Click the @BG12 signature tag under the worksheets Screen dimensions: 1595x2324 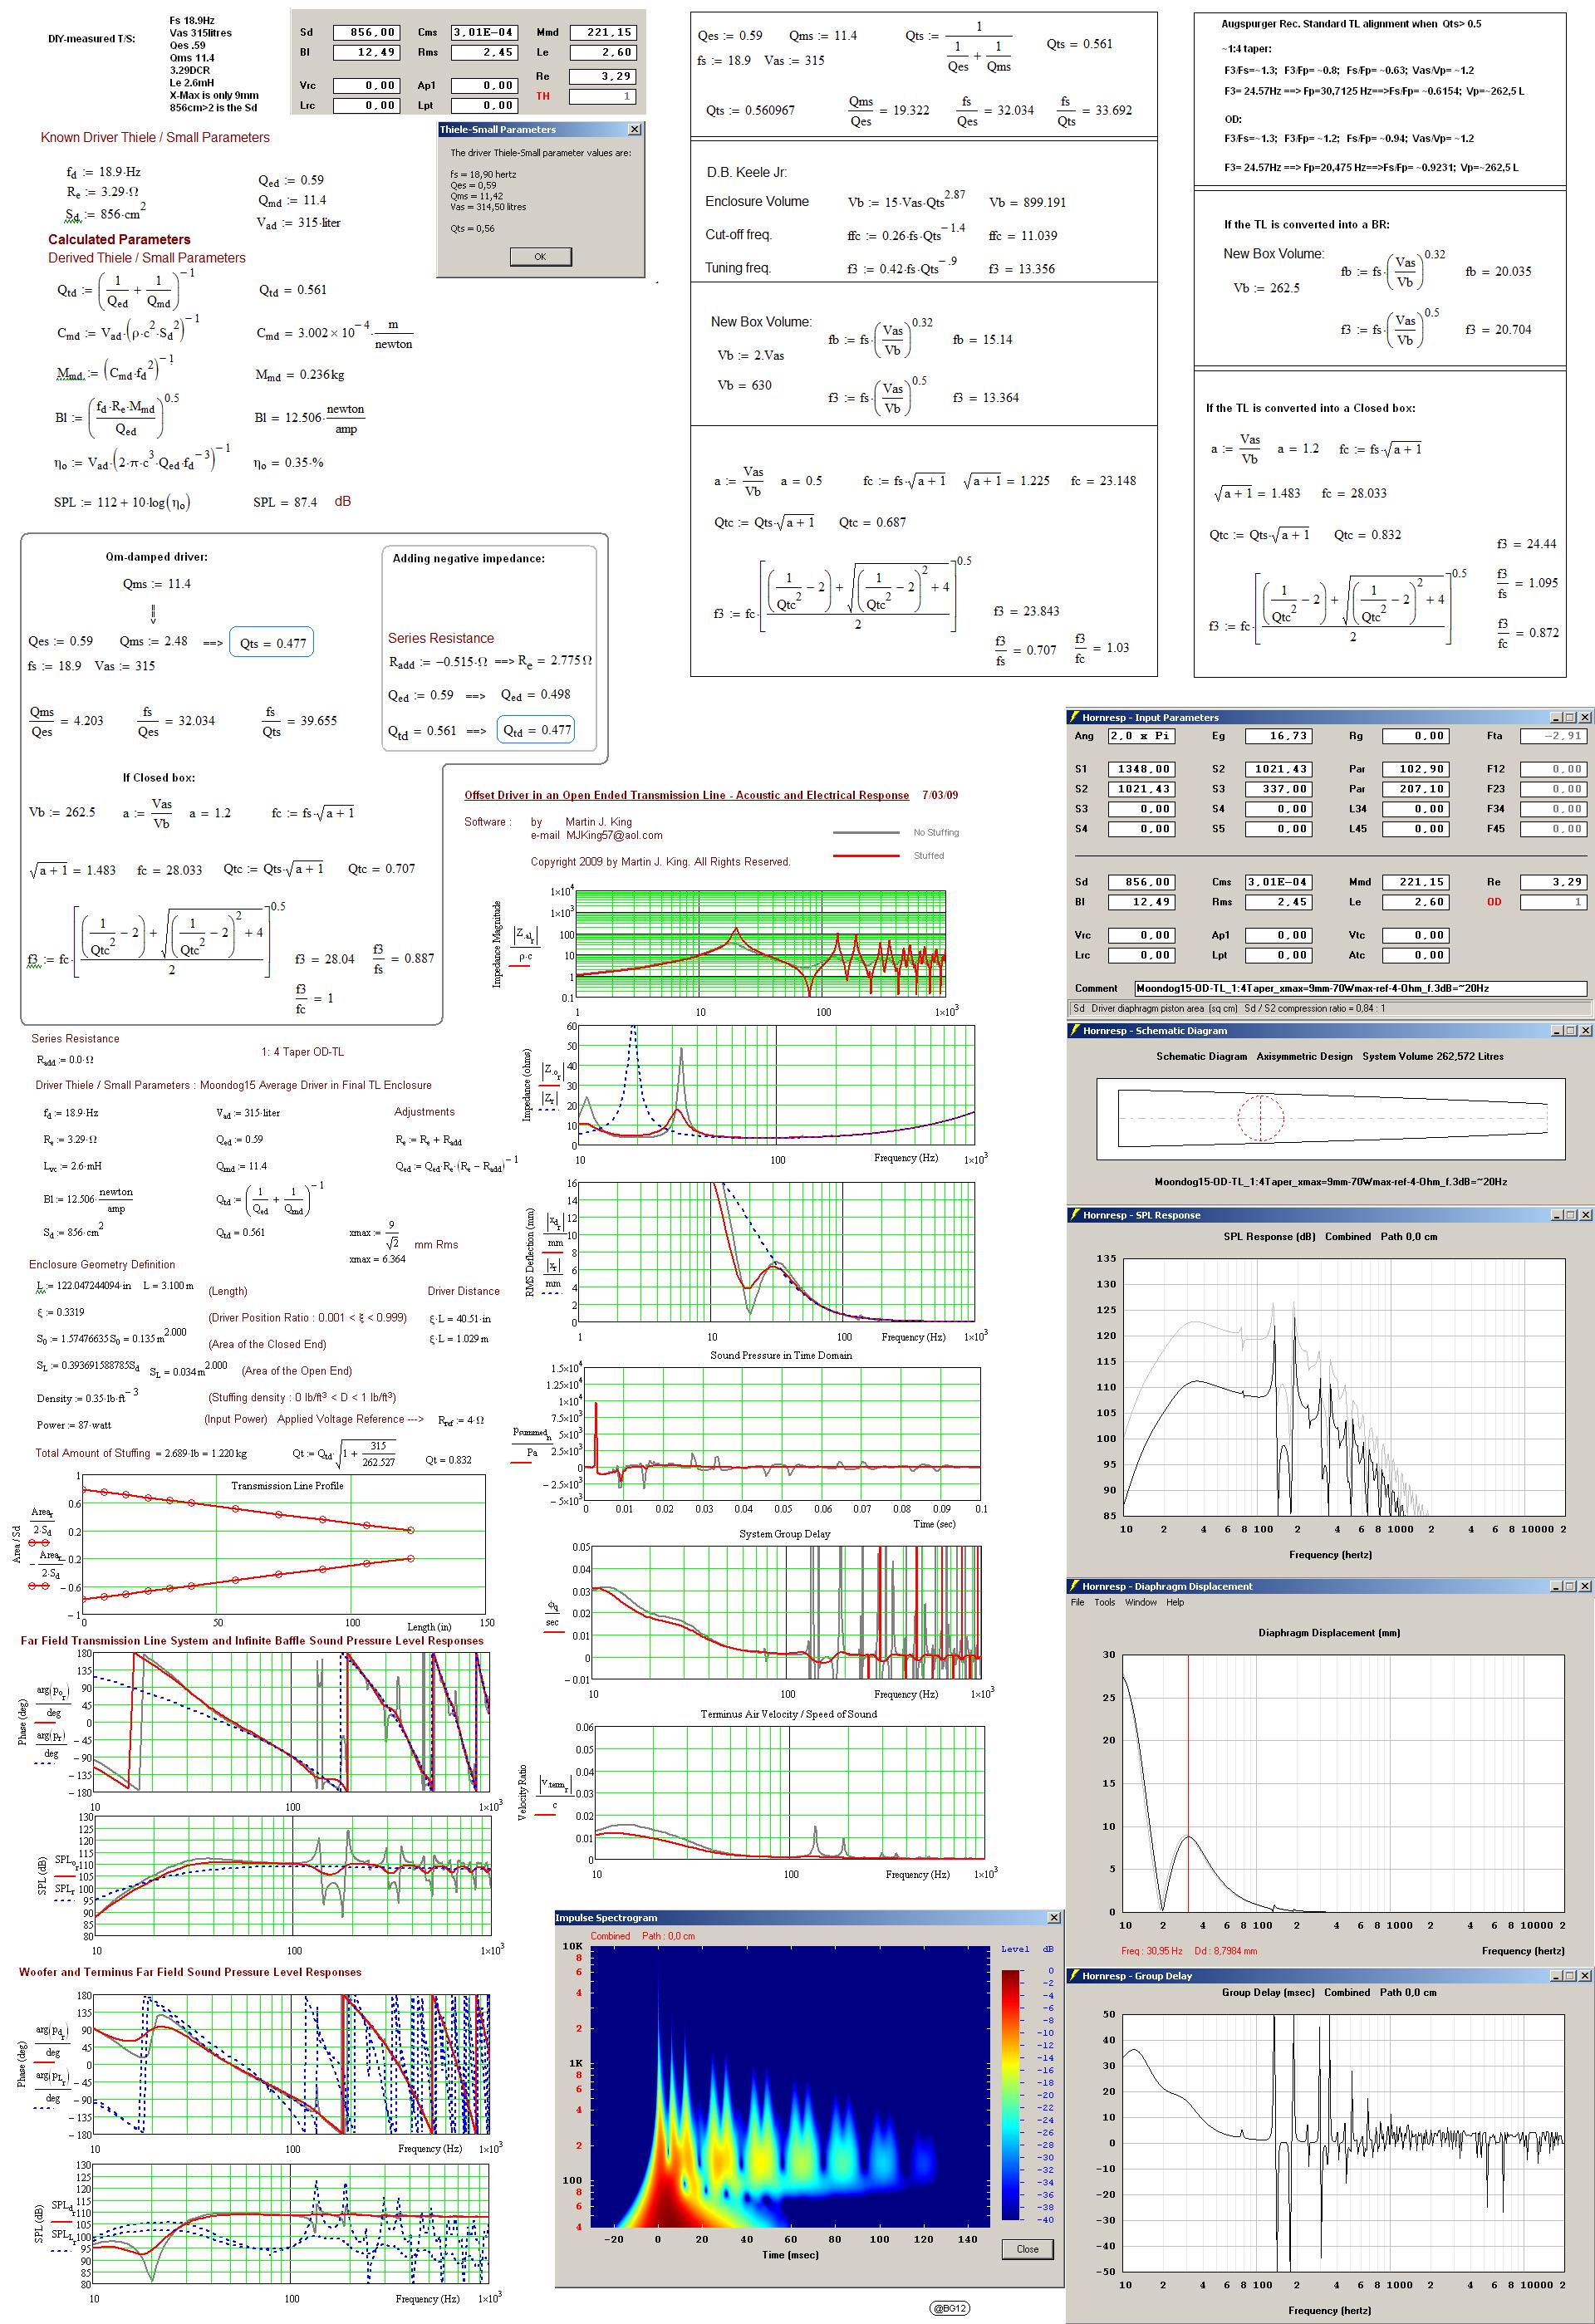[x=949, y=2309]
